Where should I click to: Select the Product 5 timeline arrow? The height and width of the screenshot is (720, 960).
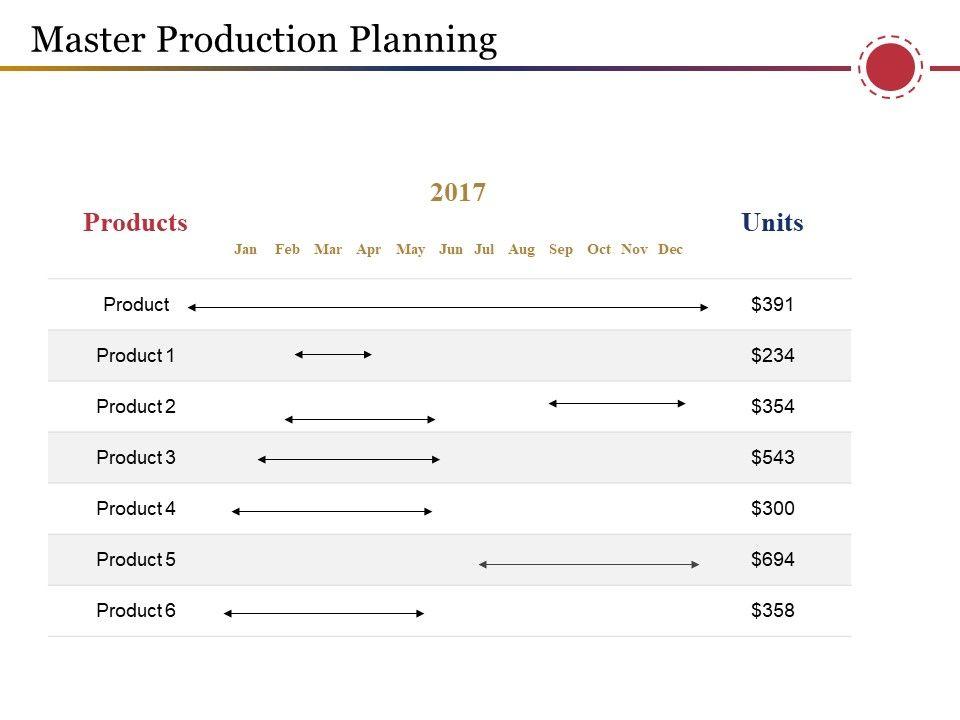(589, 565)
